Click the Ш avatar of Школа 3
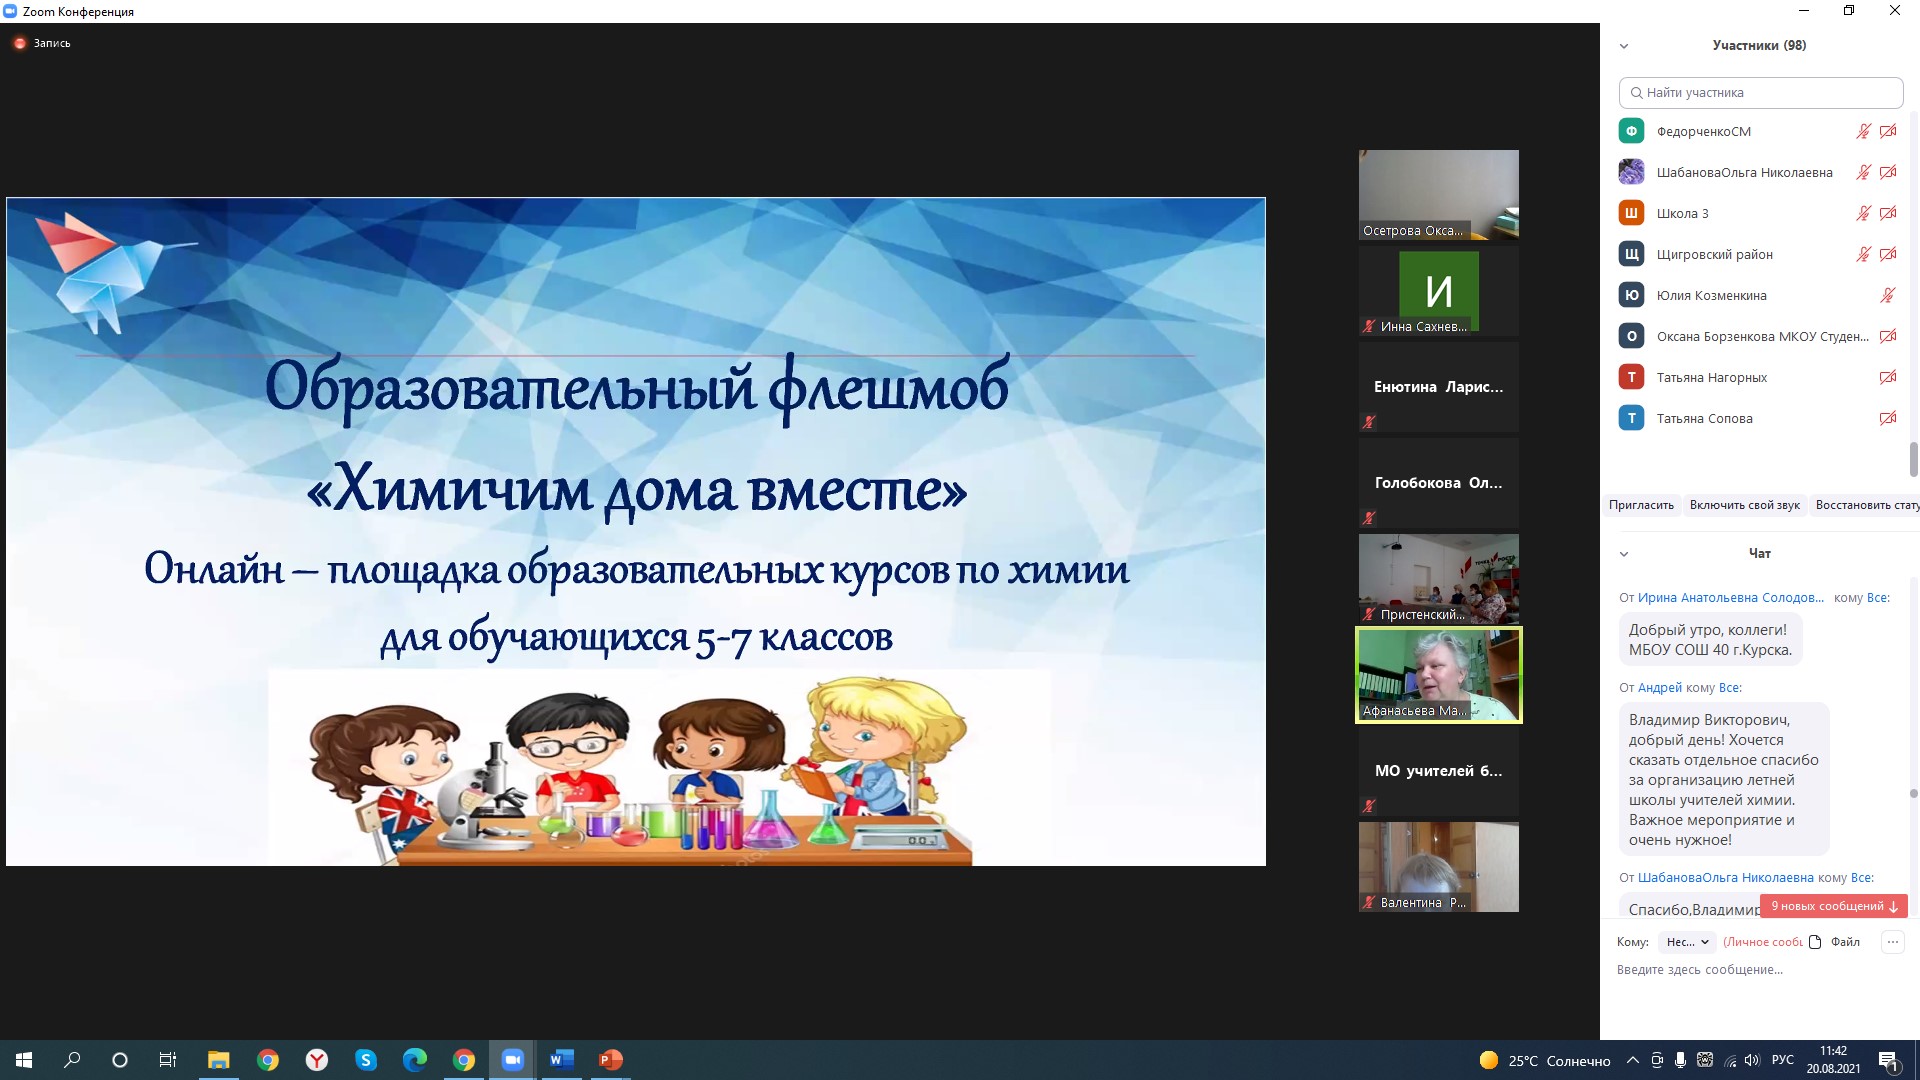 1631,213
